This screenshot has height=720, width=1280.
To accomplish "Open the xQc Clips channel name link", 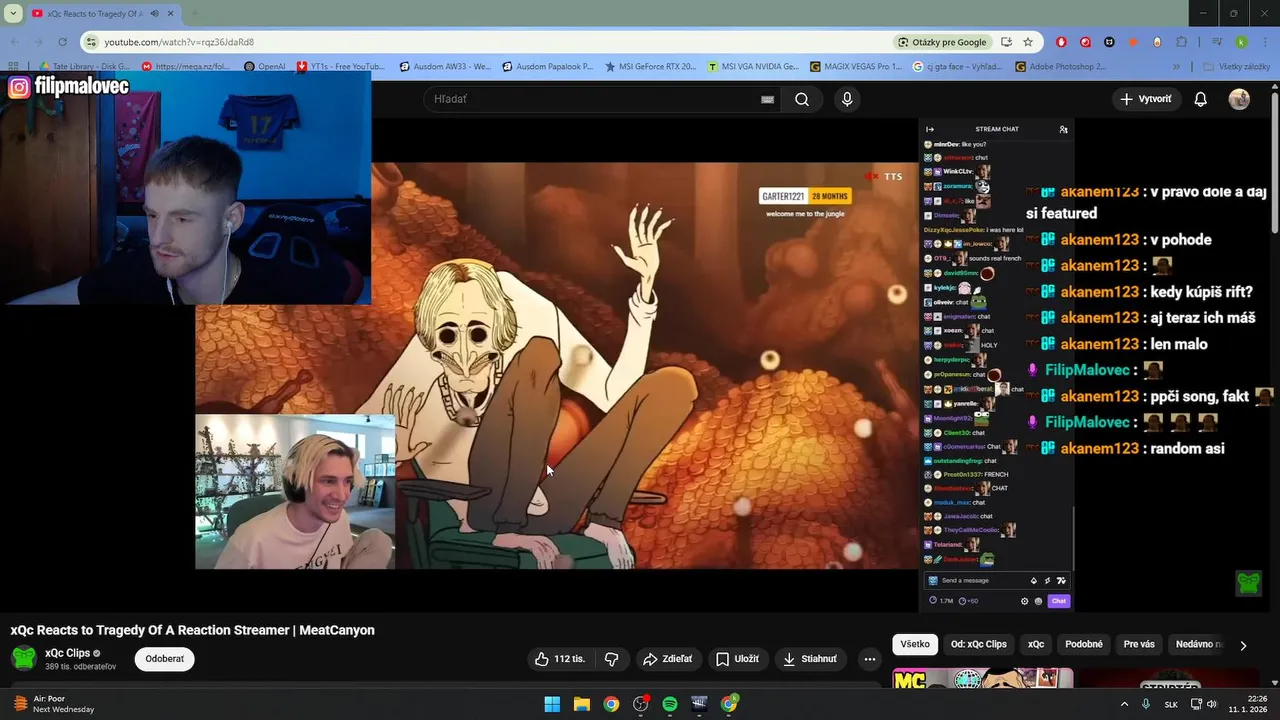I will [x=67, y=653].
